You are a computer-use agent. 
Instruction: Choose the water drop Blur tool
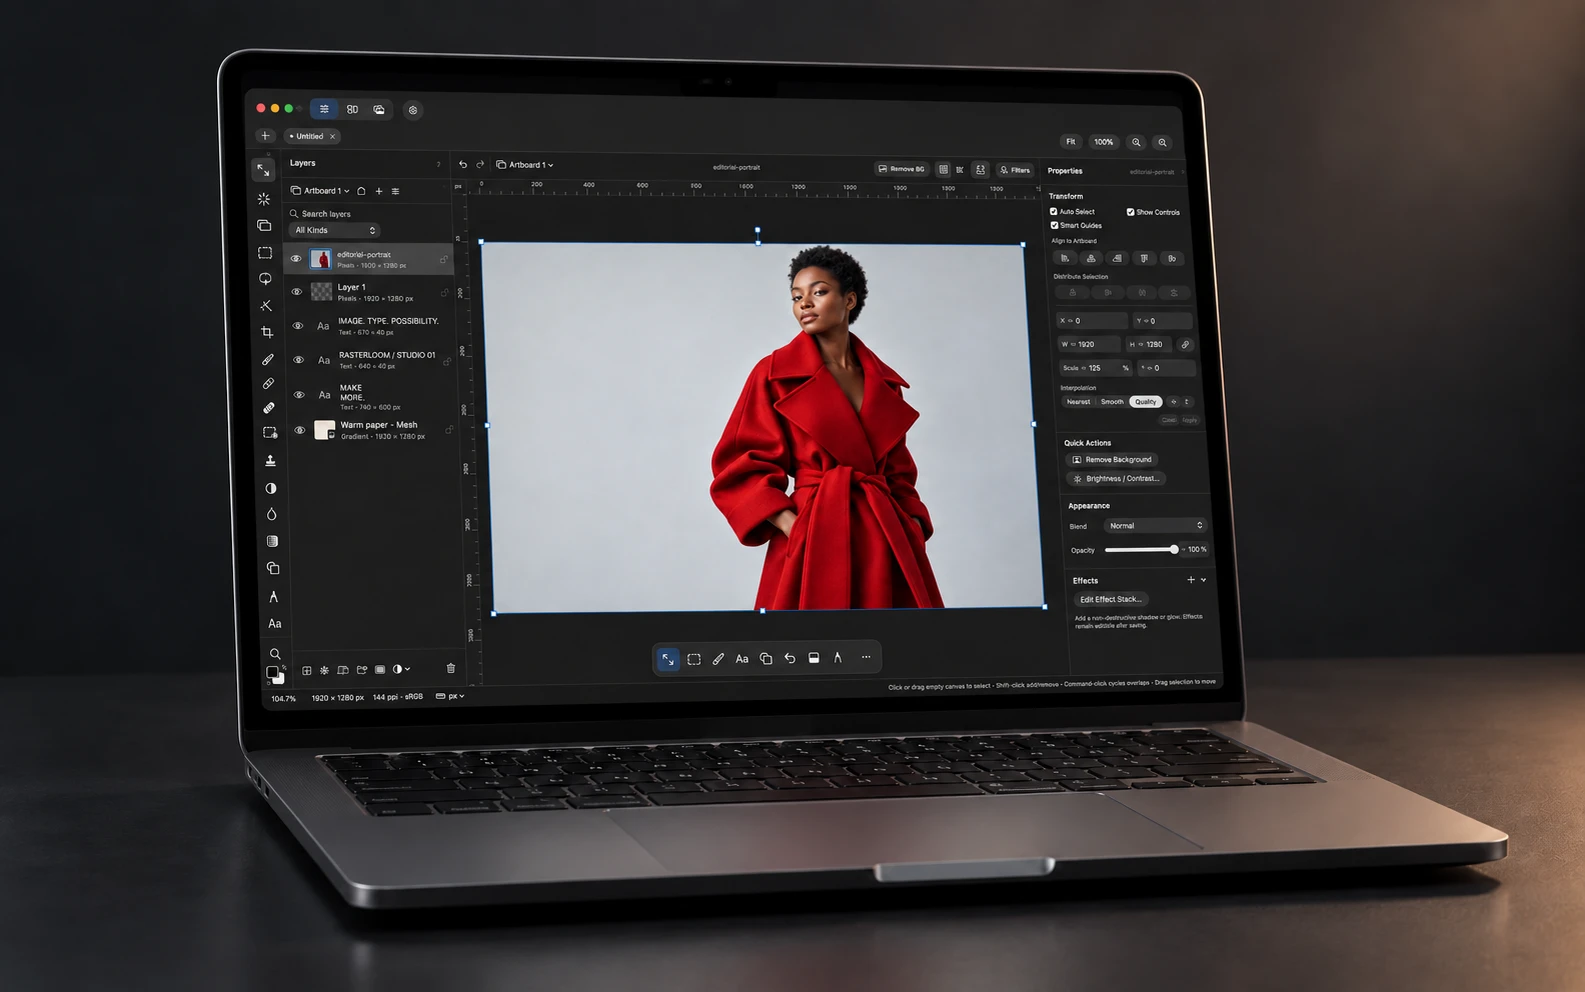coord(271,514)
